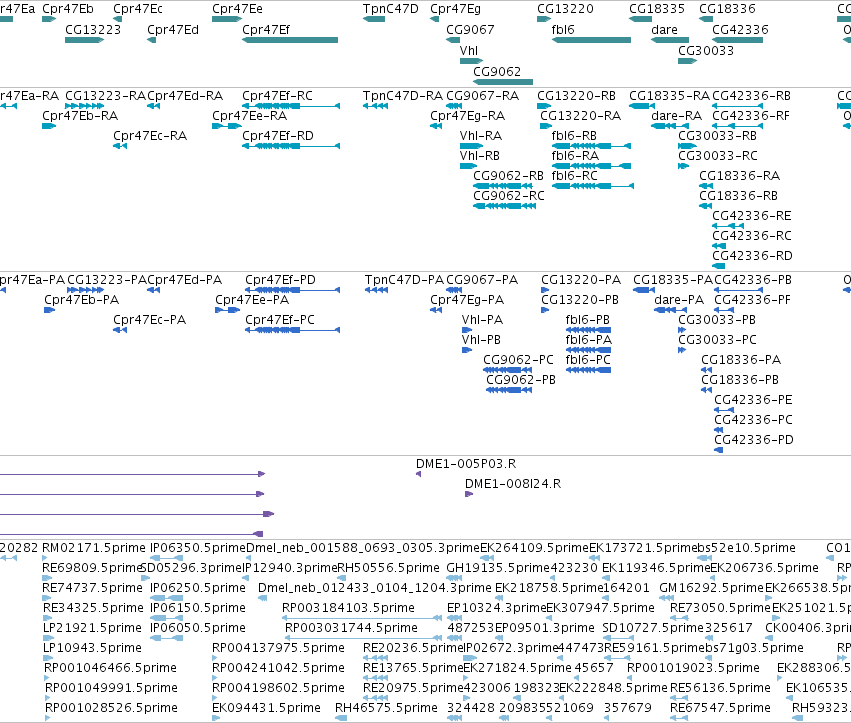Select the Cpr47Ed gene label
Image resolution: width=851 pixels, height=723 pixels.
[173, 29]
